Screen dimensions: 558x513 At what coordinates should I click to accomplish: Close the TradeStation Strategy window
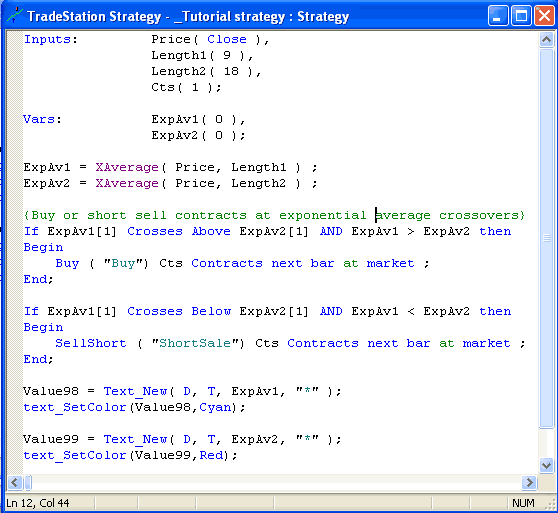544,16
